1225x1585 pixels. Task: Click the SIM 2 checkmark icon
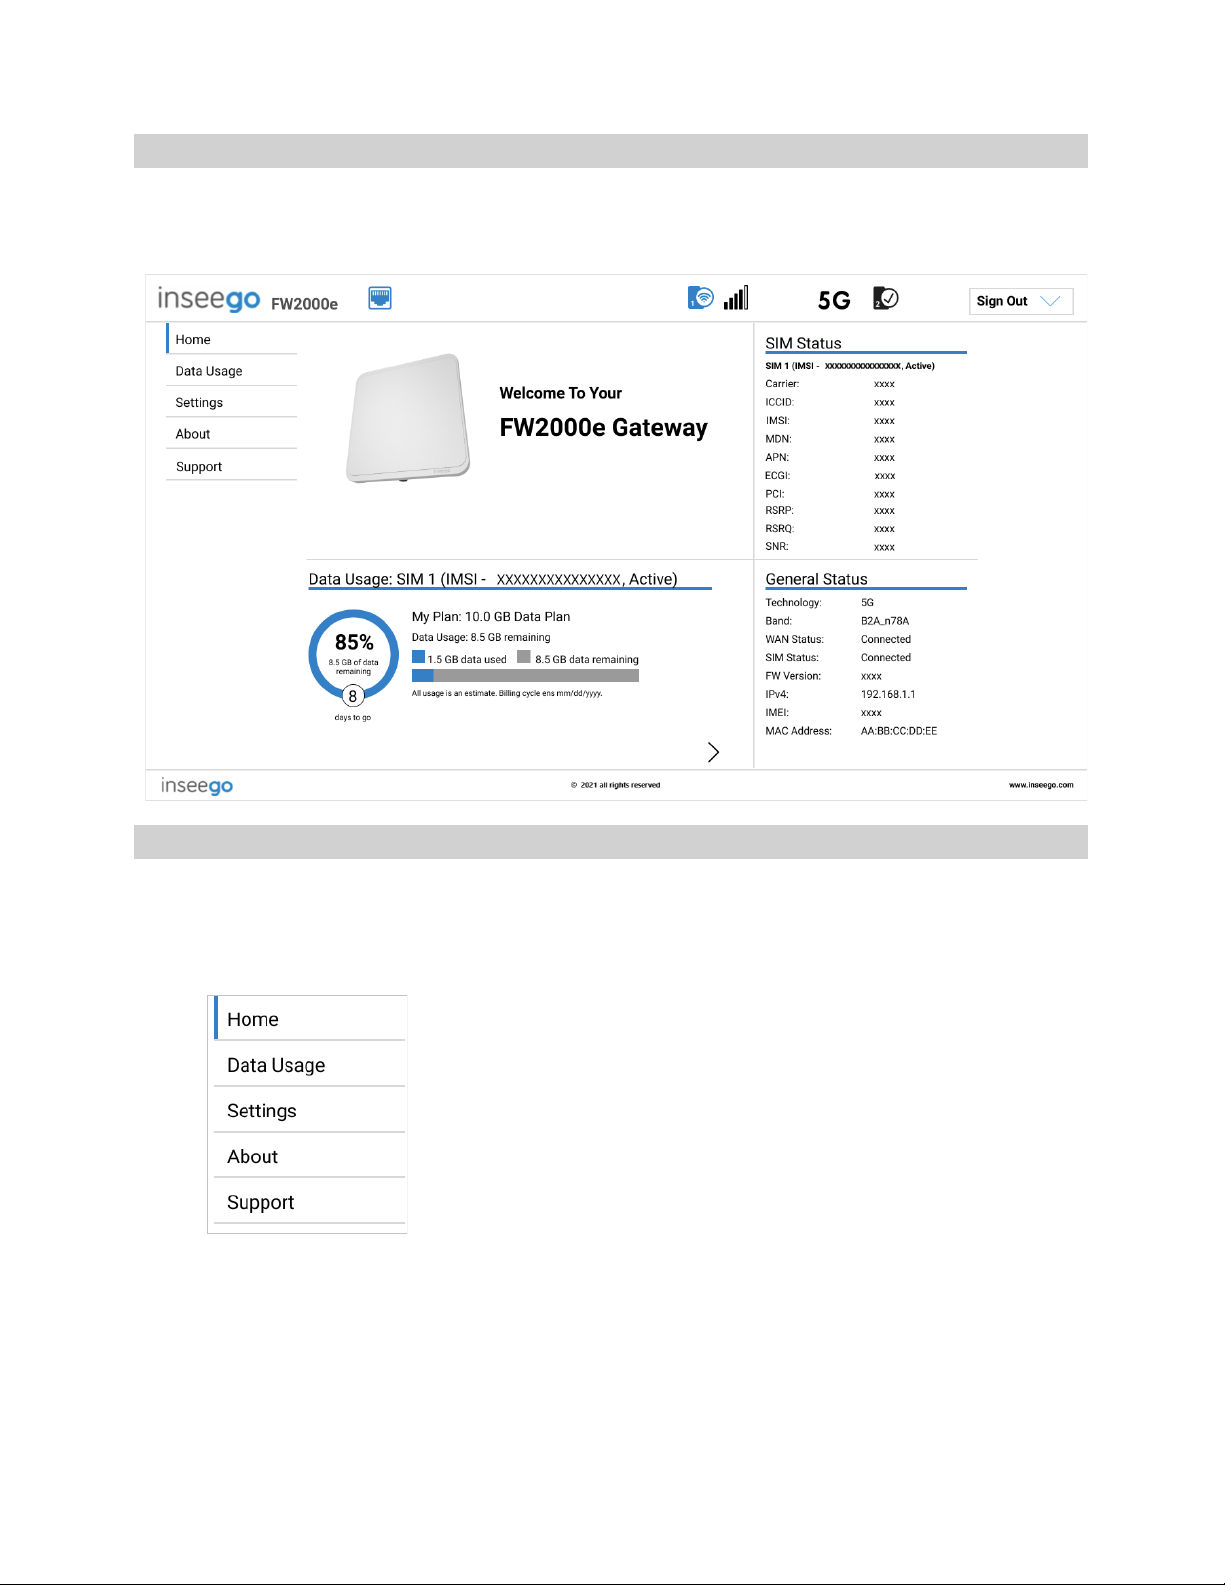tap(886, 298)
